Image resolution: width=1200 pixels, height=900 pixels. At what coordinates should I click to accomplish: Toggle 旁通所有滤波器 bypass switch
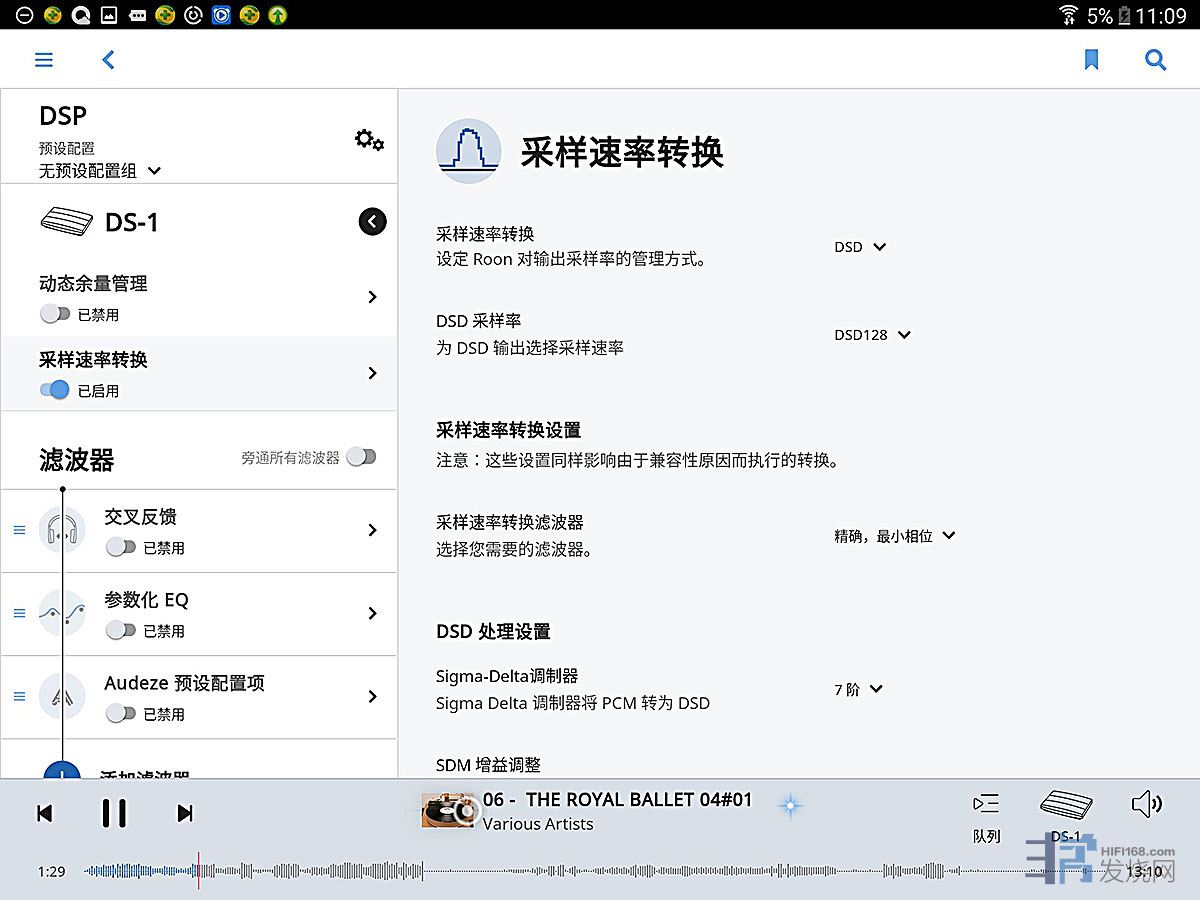pyautogui.click(x=361, y=457)
